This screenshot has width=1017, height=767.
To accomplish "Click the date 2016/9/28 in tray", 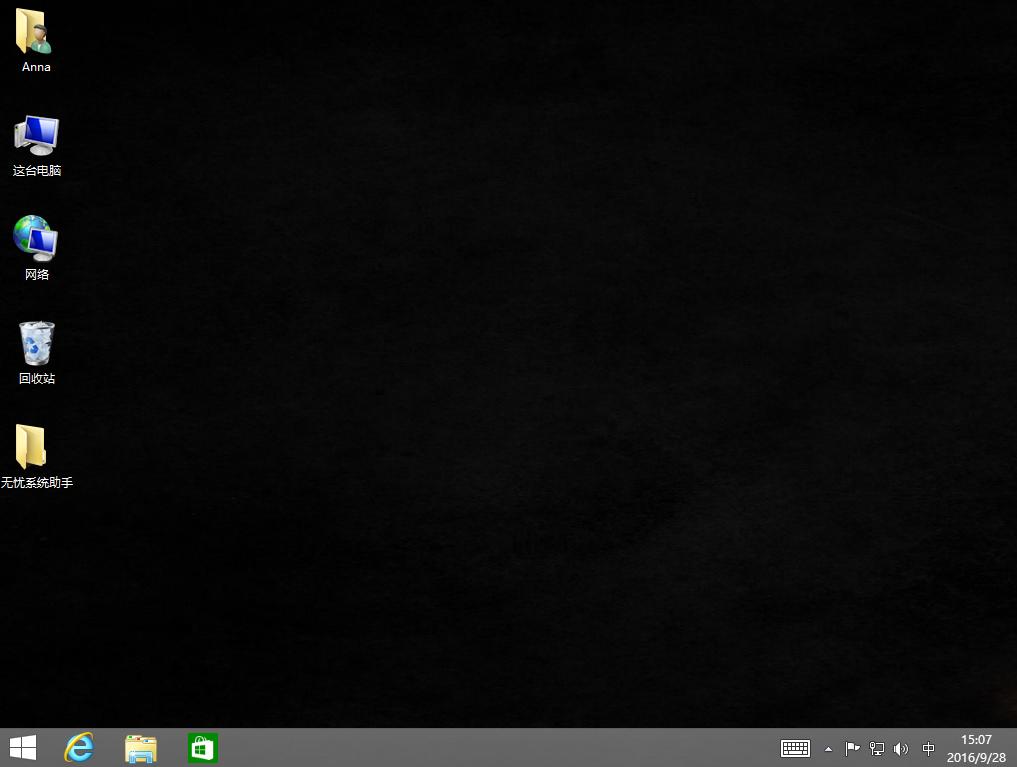I will point(976,757).
